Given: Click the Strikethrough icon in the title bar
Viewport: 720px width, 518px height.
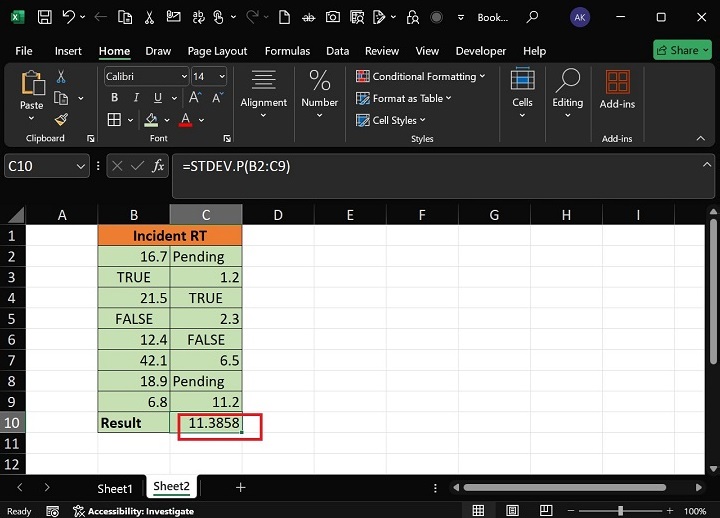Looking at the screenshot, I should [309, 17].
